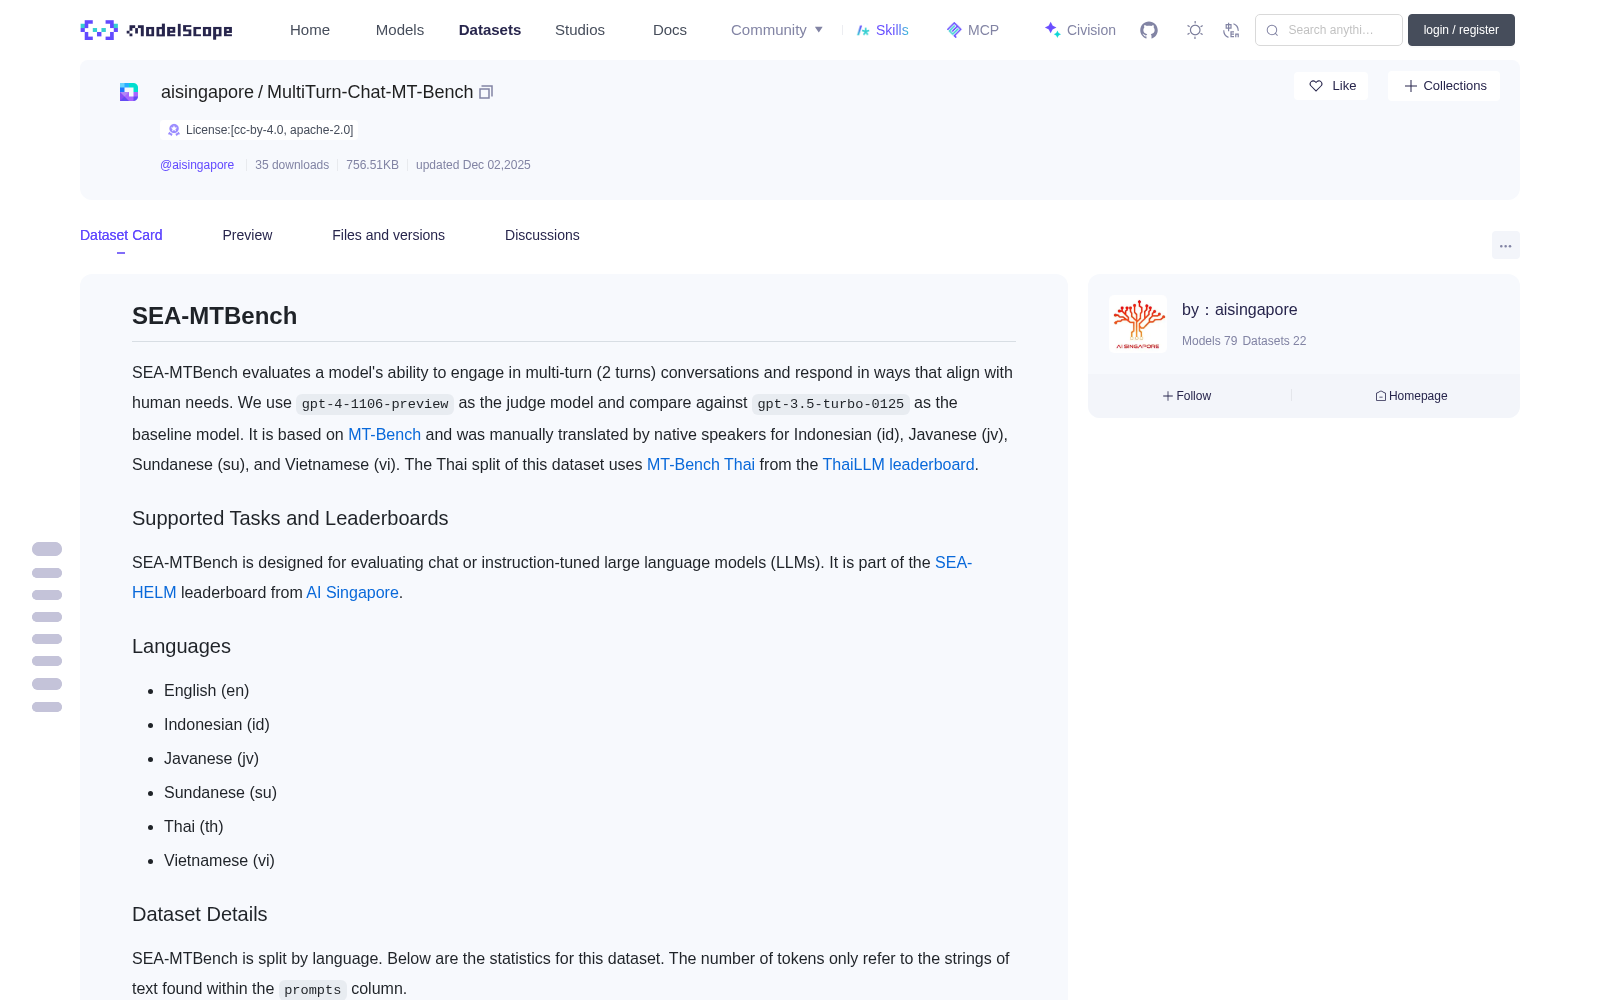The image size is (1600, 1000).
Task: Open the MT-Bench Thai link
Action: click(701, 465)
